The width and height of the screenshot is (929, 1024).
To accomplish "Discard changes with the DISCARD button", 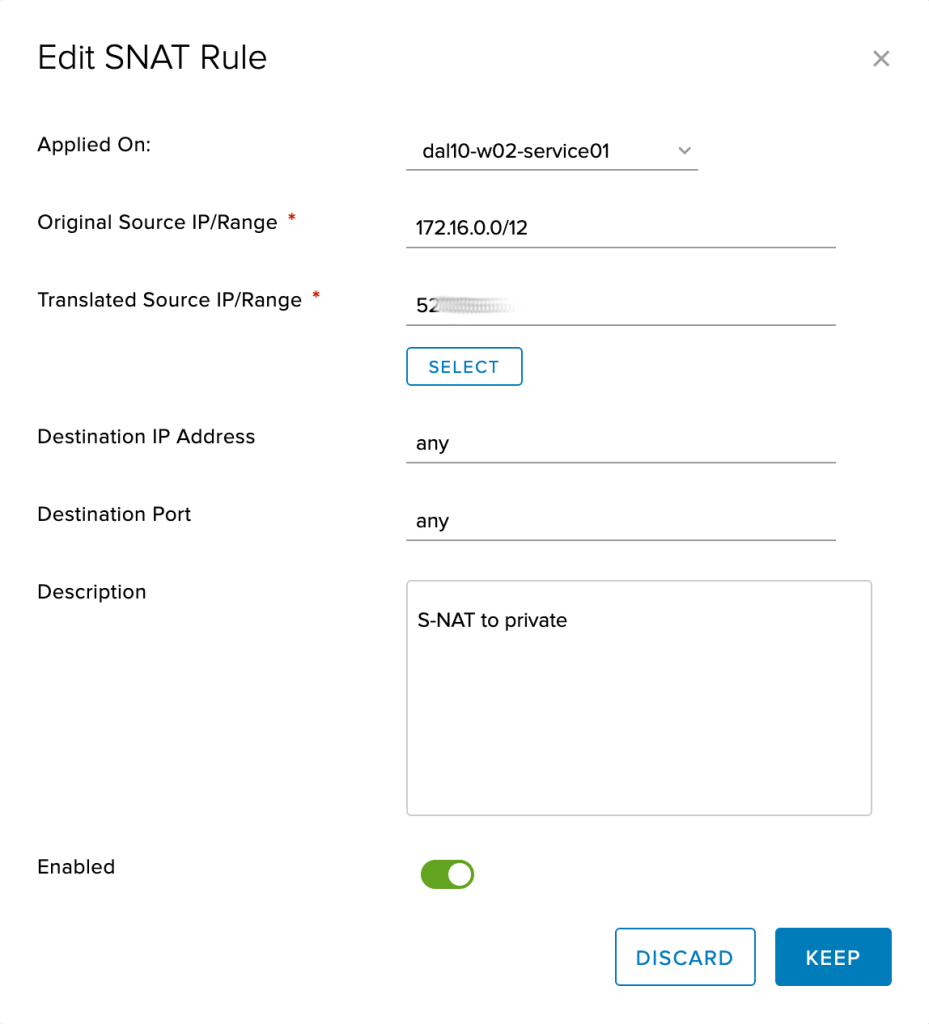I will [684, 957].
